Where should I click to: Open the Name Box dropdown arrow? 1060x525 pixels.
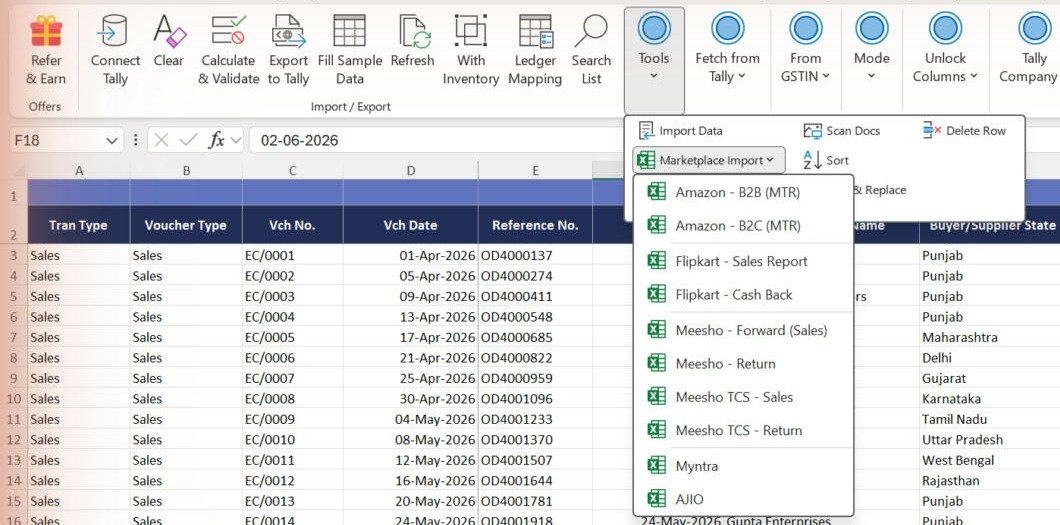[112, 141]
